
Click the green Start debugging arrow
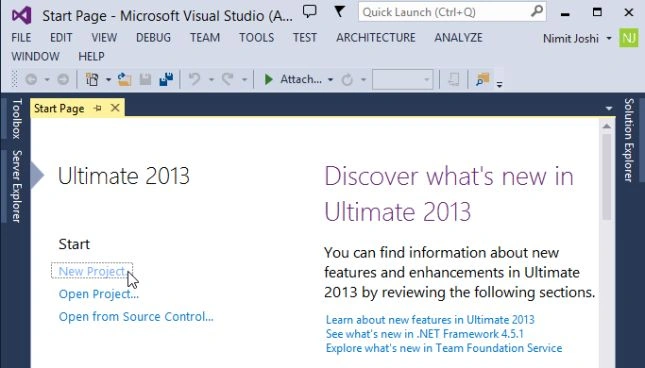point(269,79)
